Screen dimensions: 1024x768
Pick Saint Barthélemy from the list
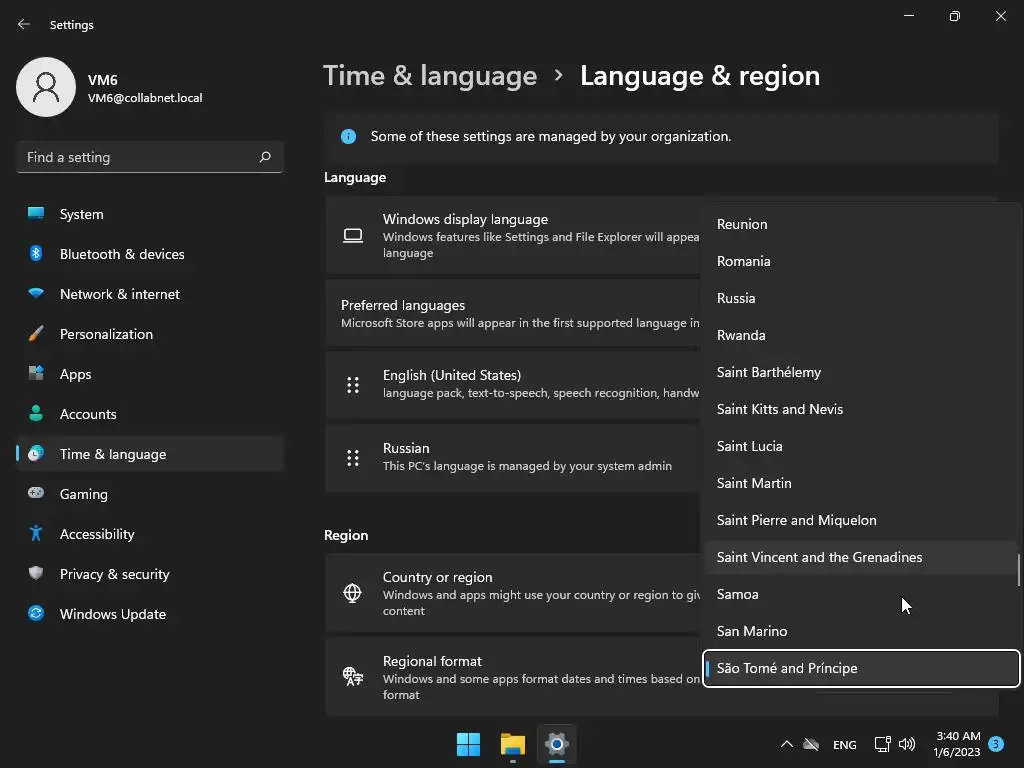click(861, 372)
